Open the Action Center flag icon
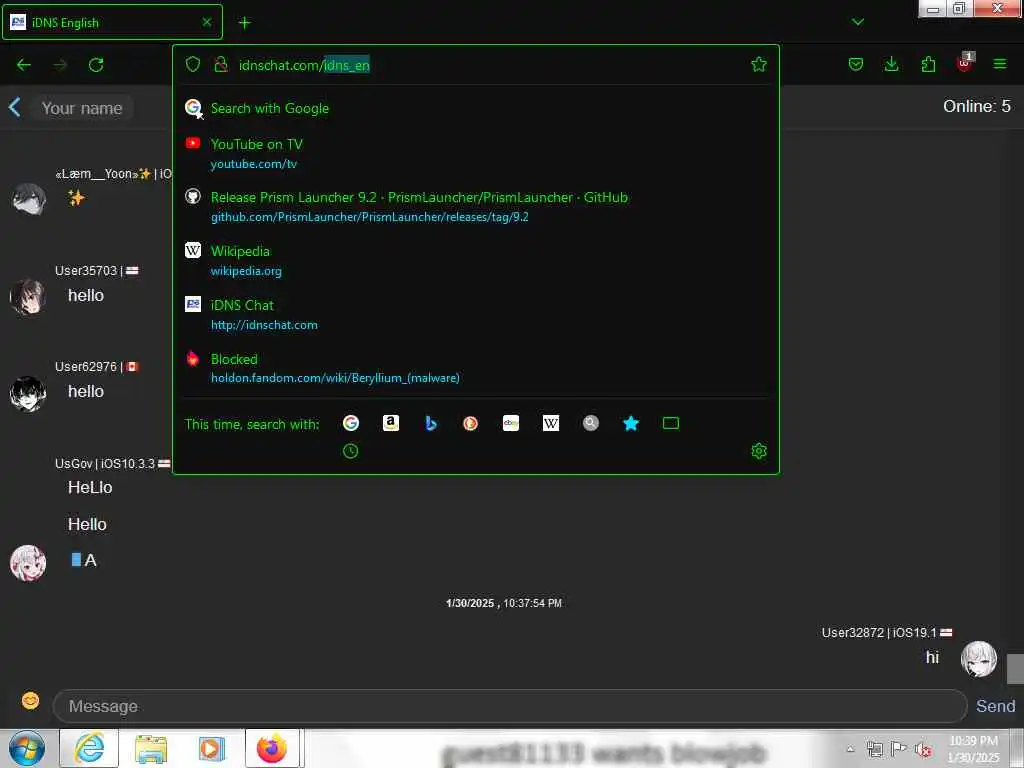1024x768 pixels. click(899, 749)
